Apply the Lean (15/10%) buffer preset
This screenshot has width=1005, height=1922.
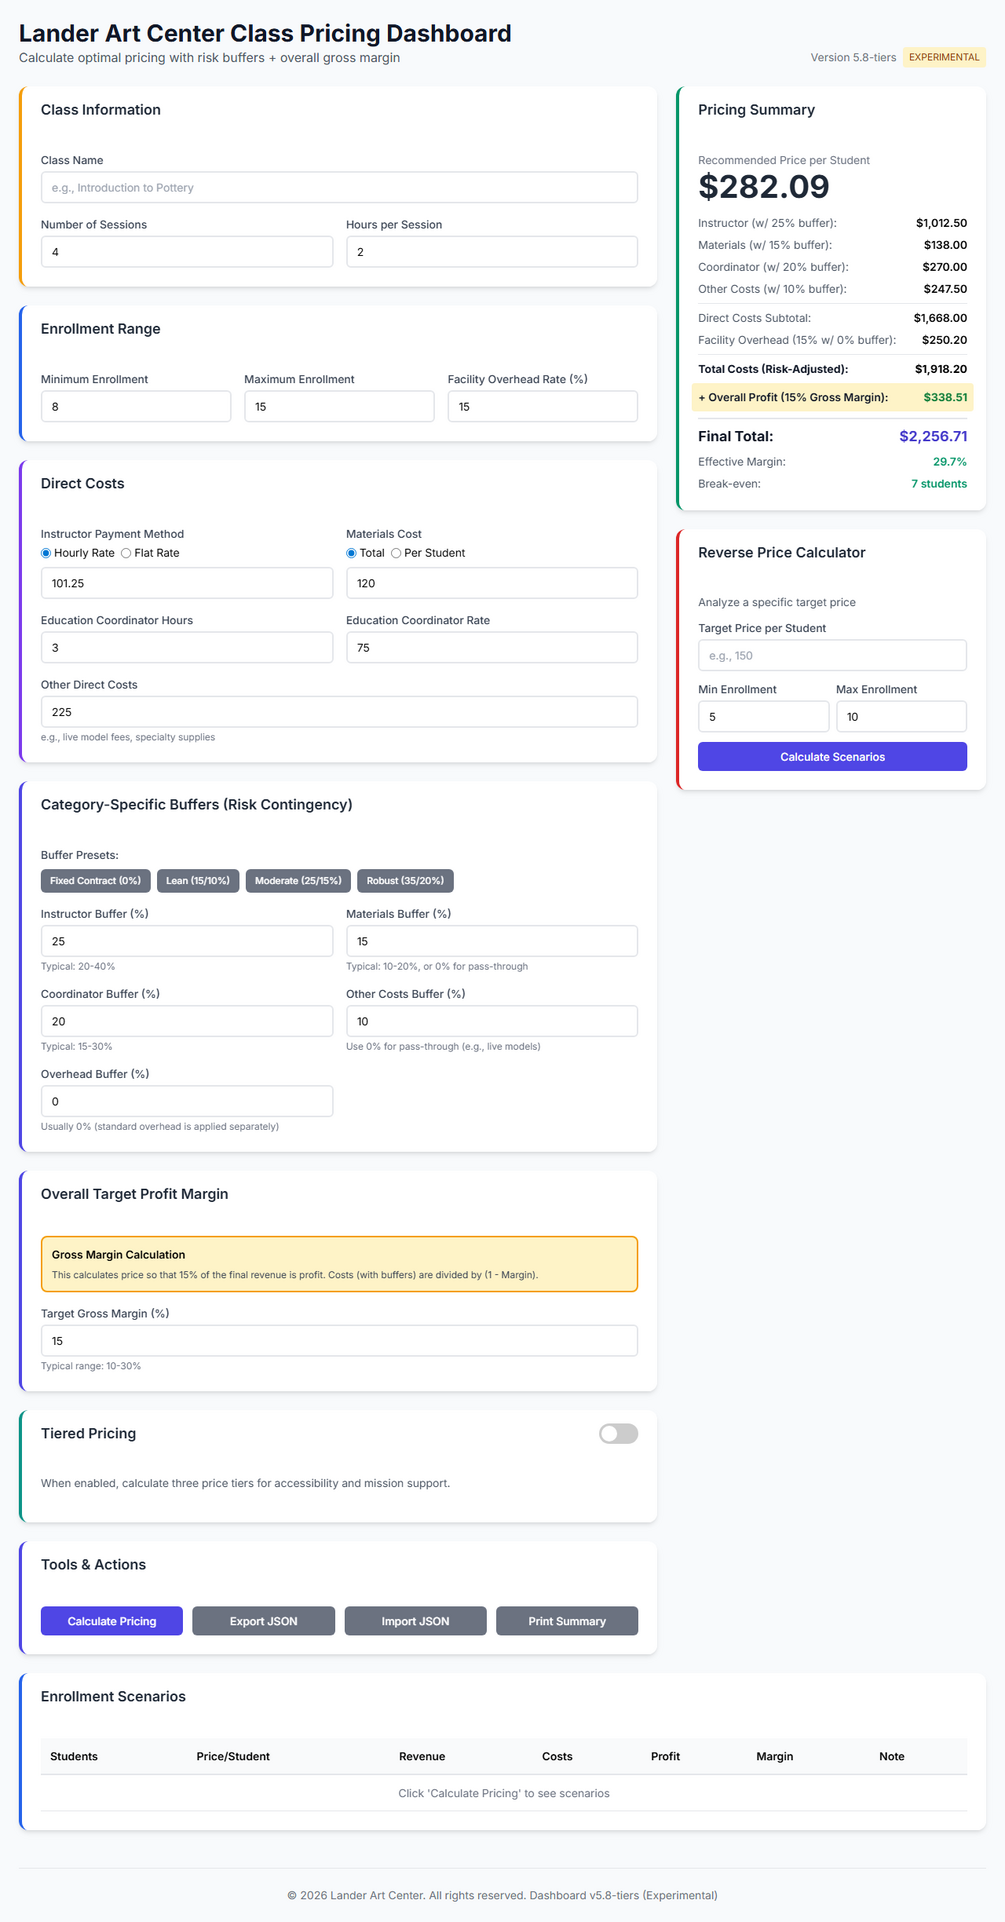pyautogui.click(x=198, y=881)
